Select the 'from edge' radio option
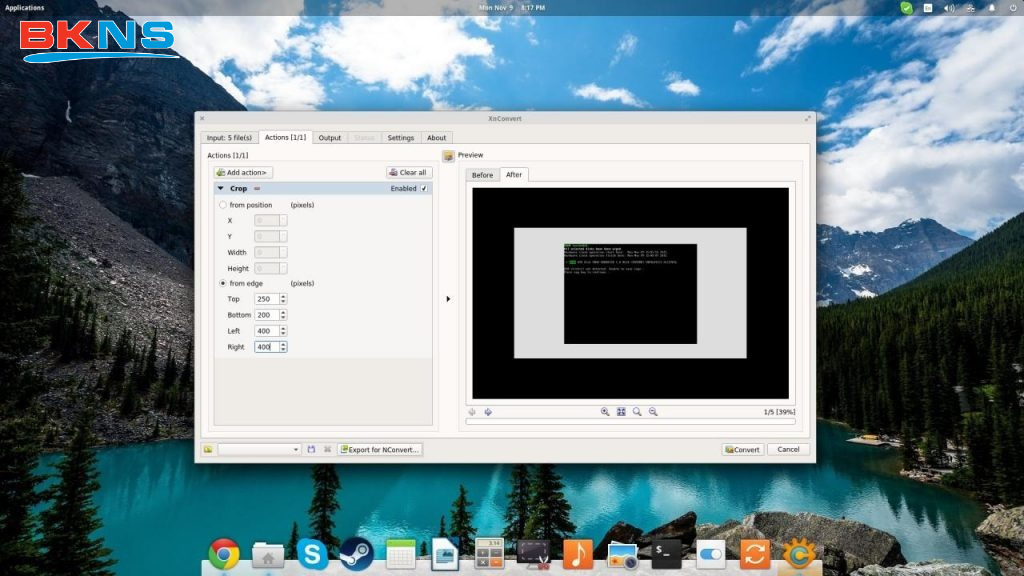 click(x=222, y=283)
